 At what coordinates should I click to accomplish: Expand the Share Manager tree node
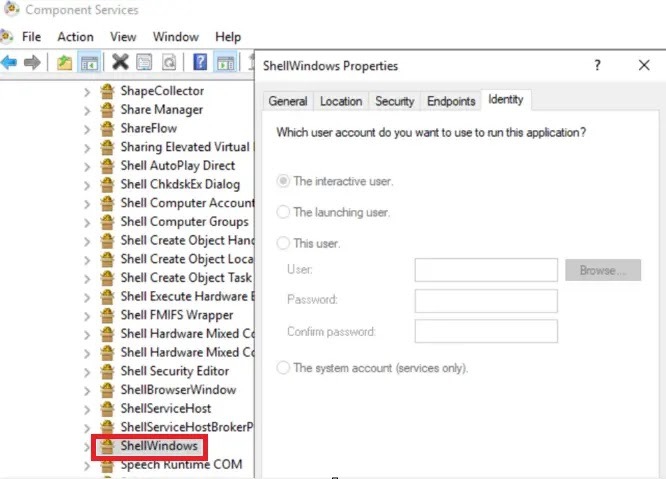pos(87,110)
